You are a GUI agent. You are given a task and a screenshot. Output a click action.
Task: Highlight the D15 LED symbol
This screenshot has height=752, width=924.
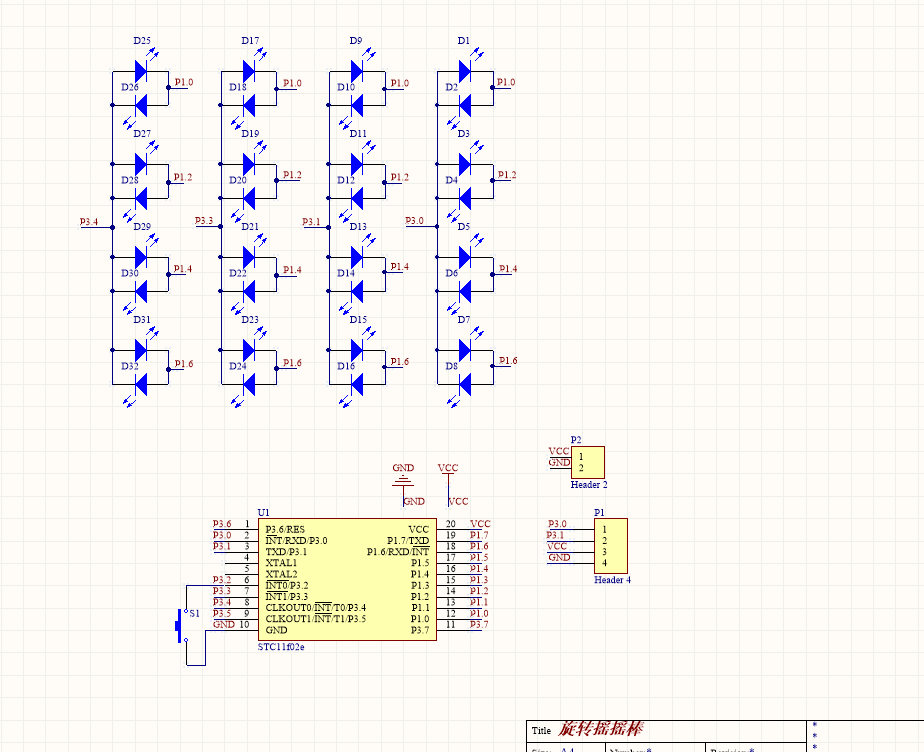[357, 350]
